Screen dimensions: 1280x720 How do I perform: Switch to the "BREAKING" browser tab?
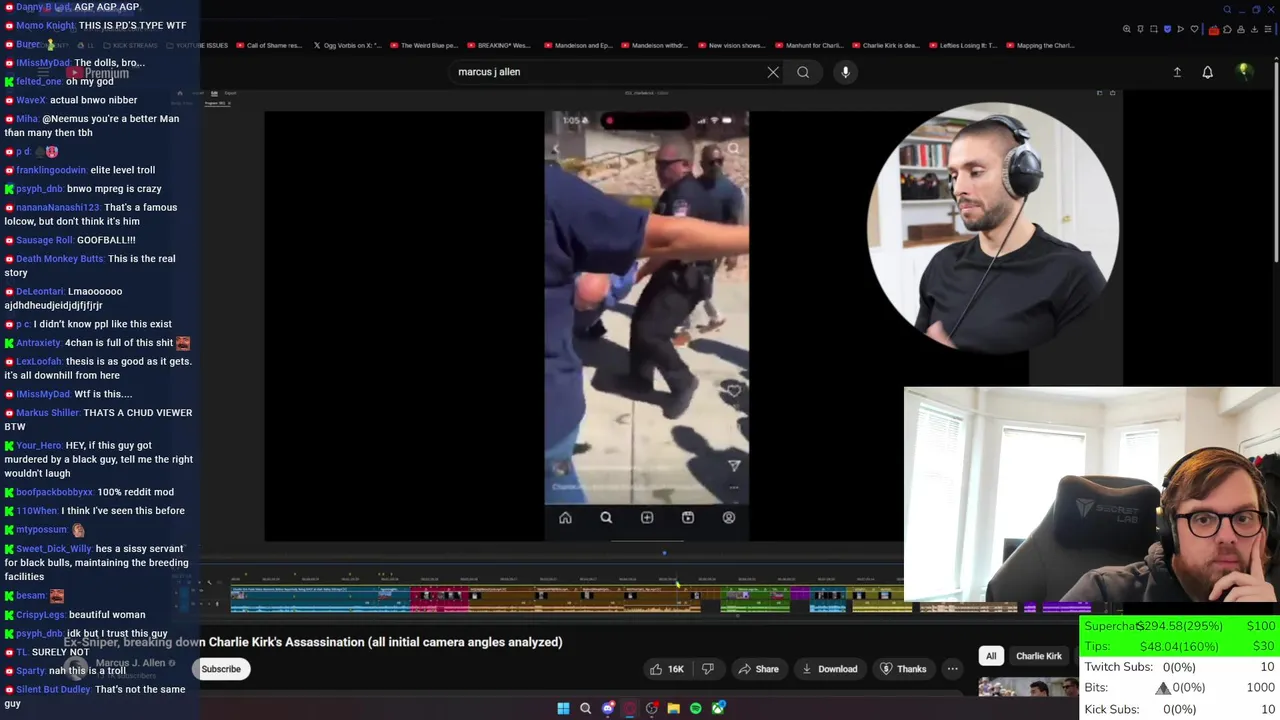click(498, 45)
